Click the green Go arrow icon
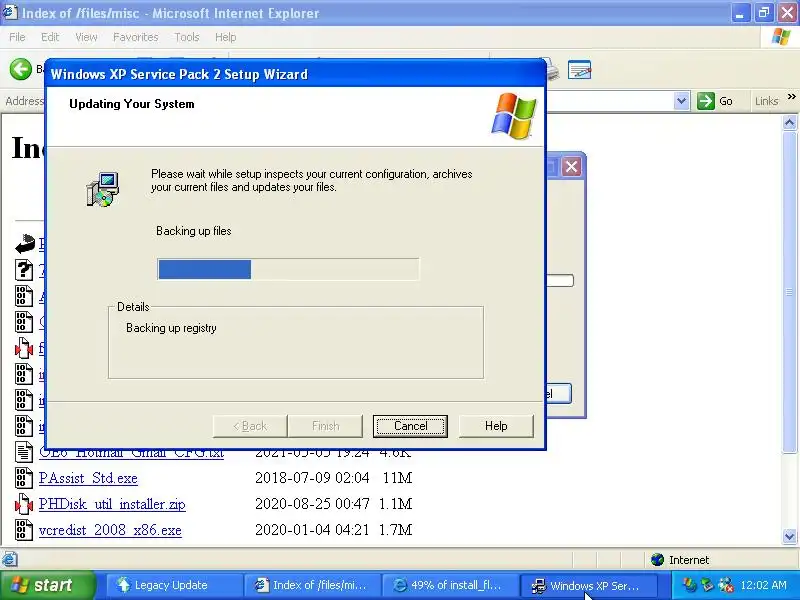Image resolution: width=800 pixels, height=600 pixels. tap(706, 101)
